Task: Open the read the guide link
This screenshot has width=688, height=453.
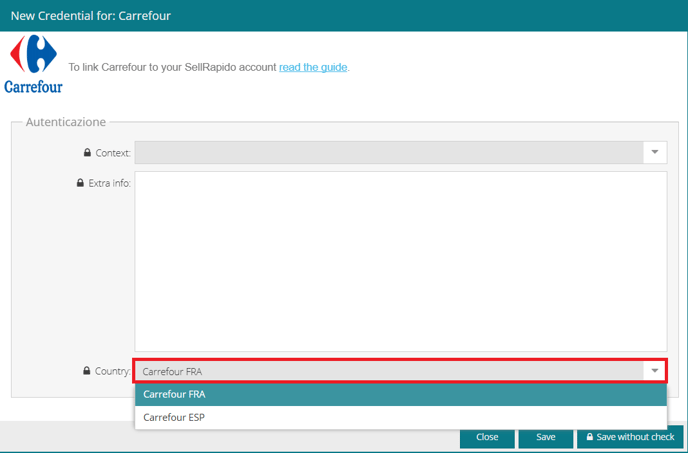Action: pyautogui.click(x=313, y=67)
